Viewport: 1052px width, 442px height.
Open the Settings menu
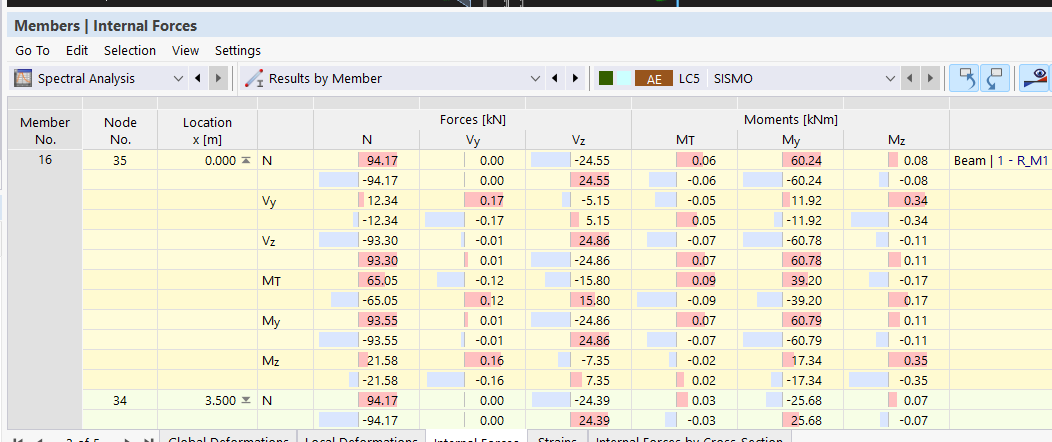point(238,50)
